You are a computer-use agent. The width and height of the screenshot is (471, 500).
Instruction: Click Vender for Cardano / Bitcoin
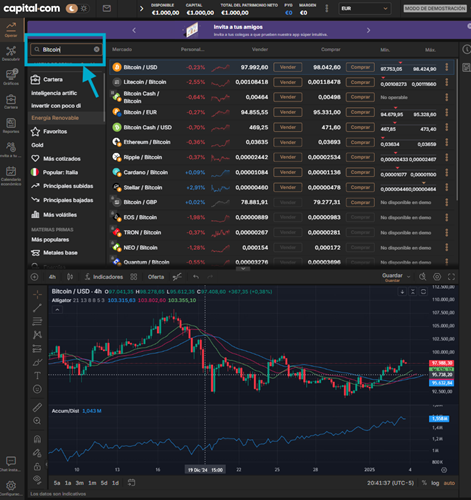point(288,172)
